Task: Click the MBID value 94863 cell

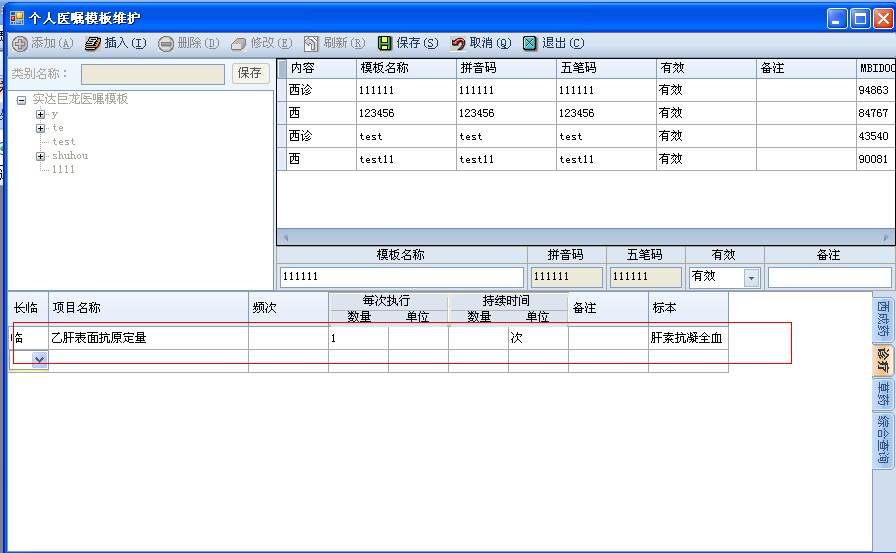Action: point(875,90)
